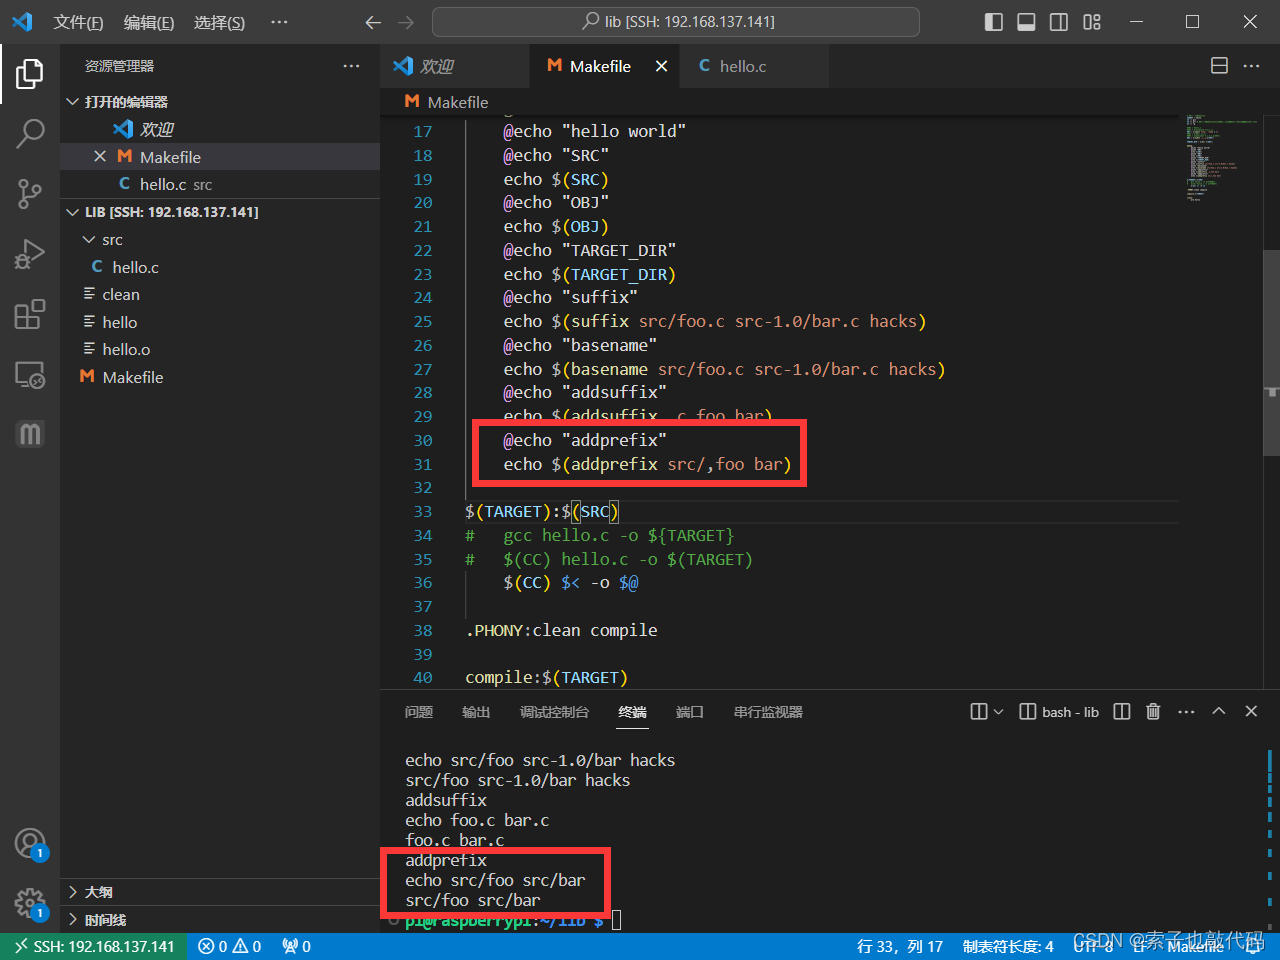Viewport: 1280px width, 960px height.
Task: Open the Extensions view
Action: 30,314
